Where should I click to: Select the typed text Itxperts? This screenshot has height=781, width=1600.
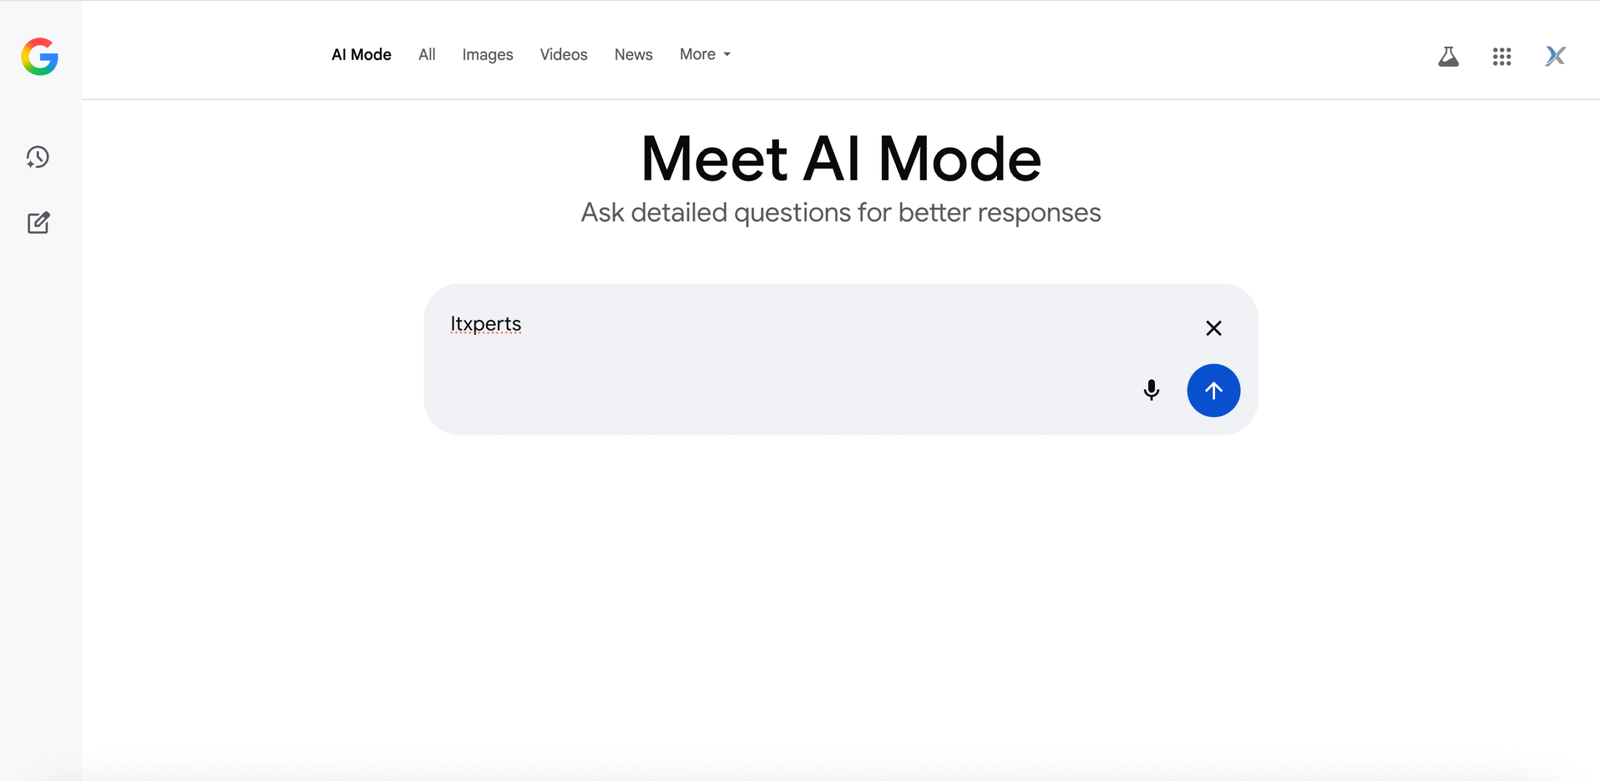coord(486,324)
